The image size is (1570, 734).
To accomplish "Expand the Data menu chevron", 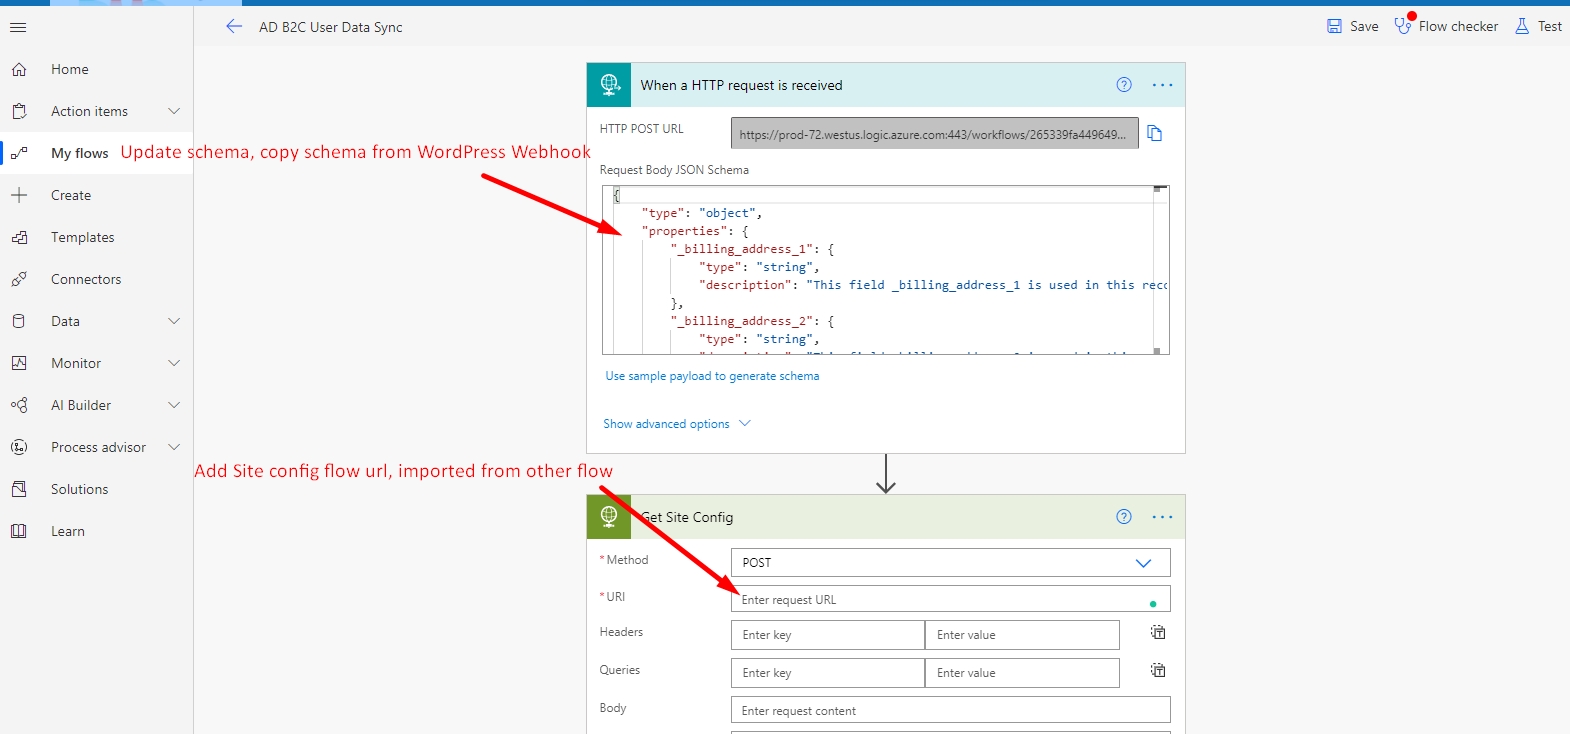I will (x=174, y=321).
